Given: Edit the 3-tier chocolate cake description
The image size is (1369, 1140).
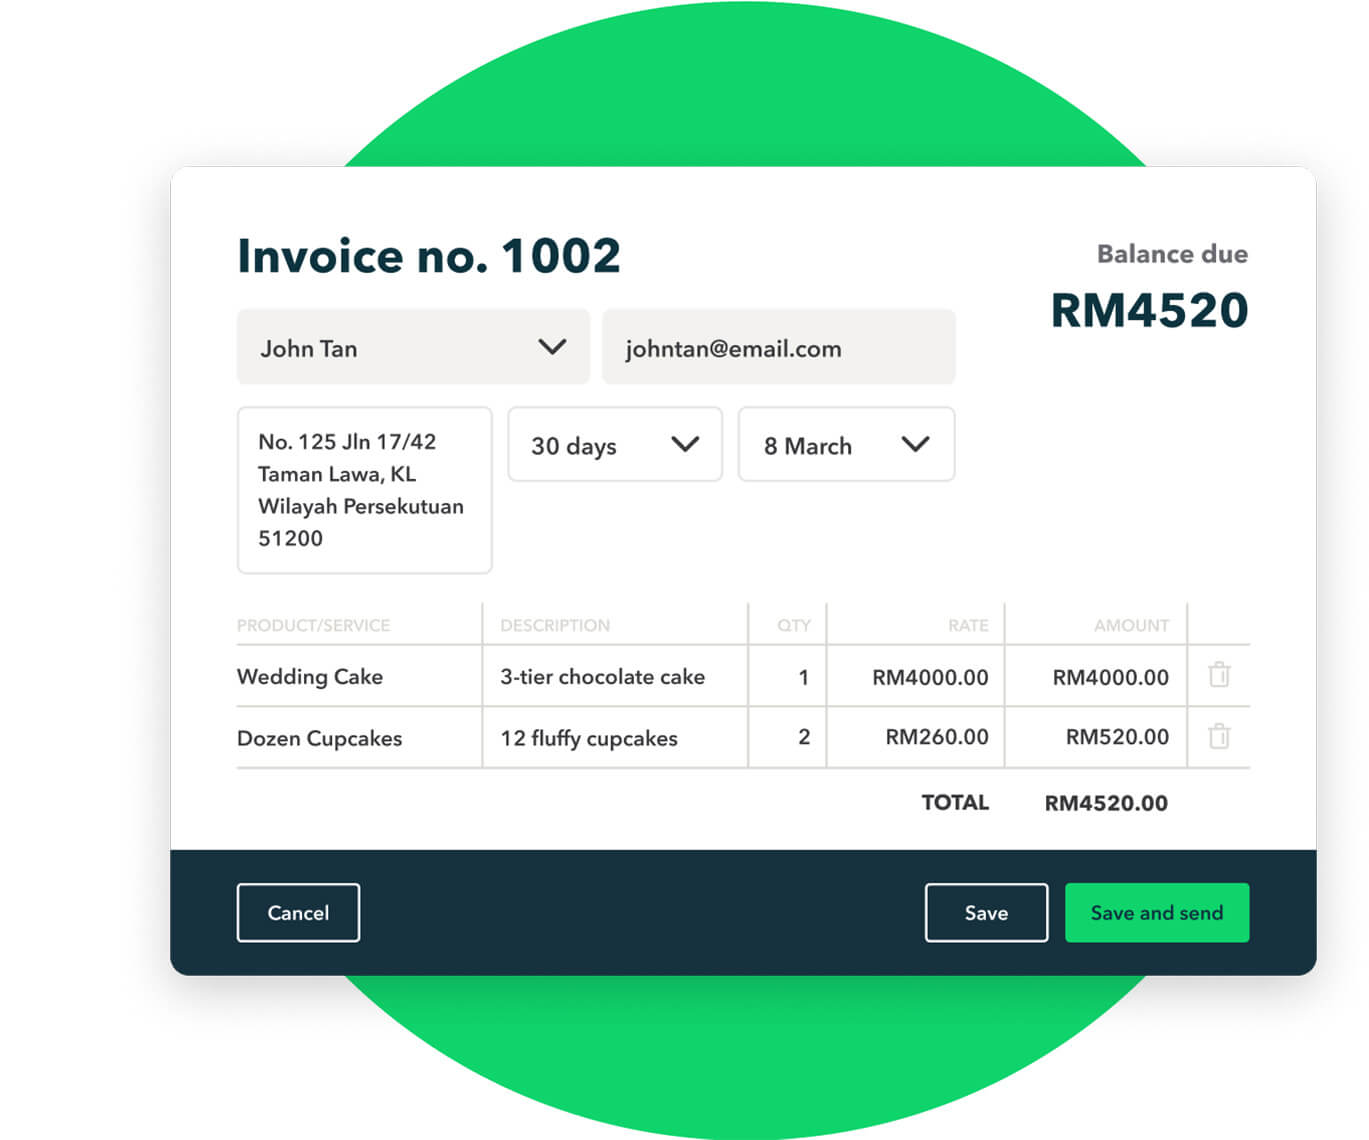Looking at the screenshot, I should click(x=602, y=676).
